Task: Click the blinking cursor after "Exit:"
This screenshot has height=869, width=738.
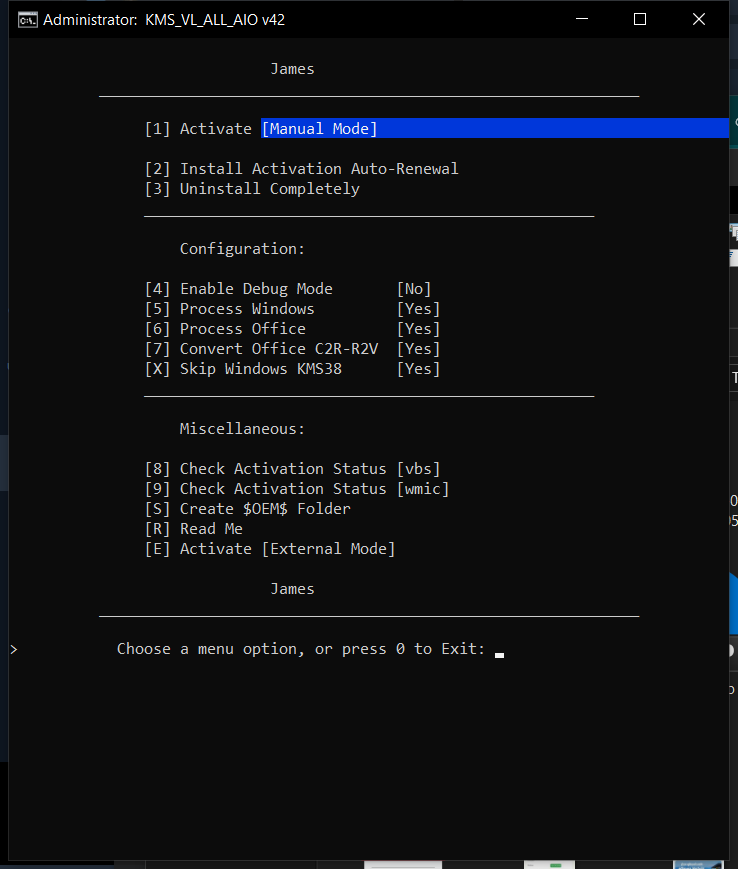Action: (x=499, y=655)
